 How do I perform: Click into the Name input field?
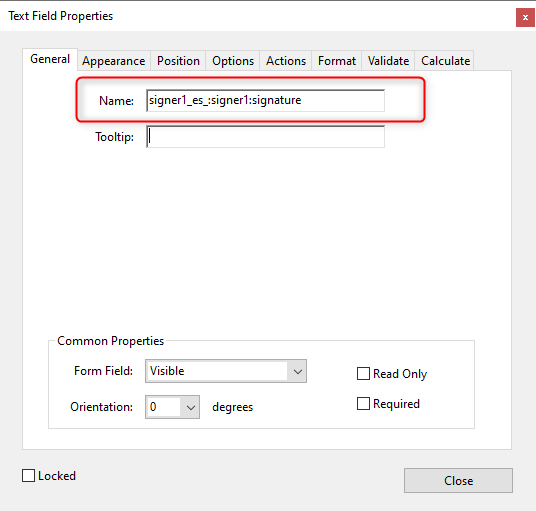click(x=265, y=100)
